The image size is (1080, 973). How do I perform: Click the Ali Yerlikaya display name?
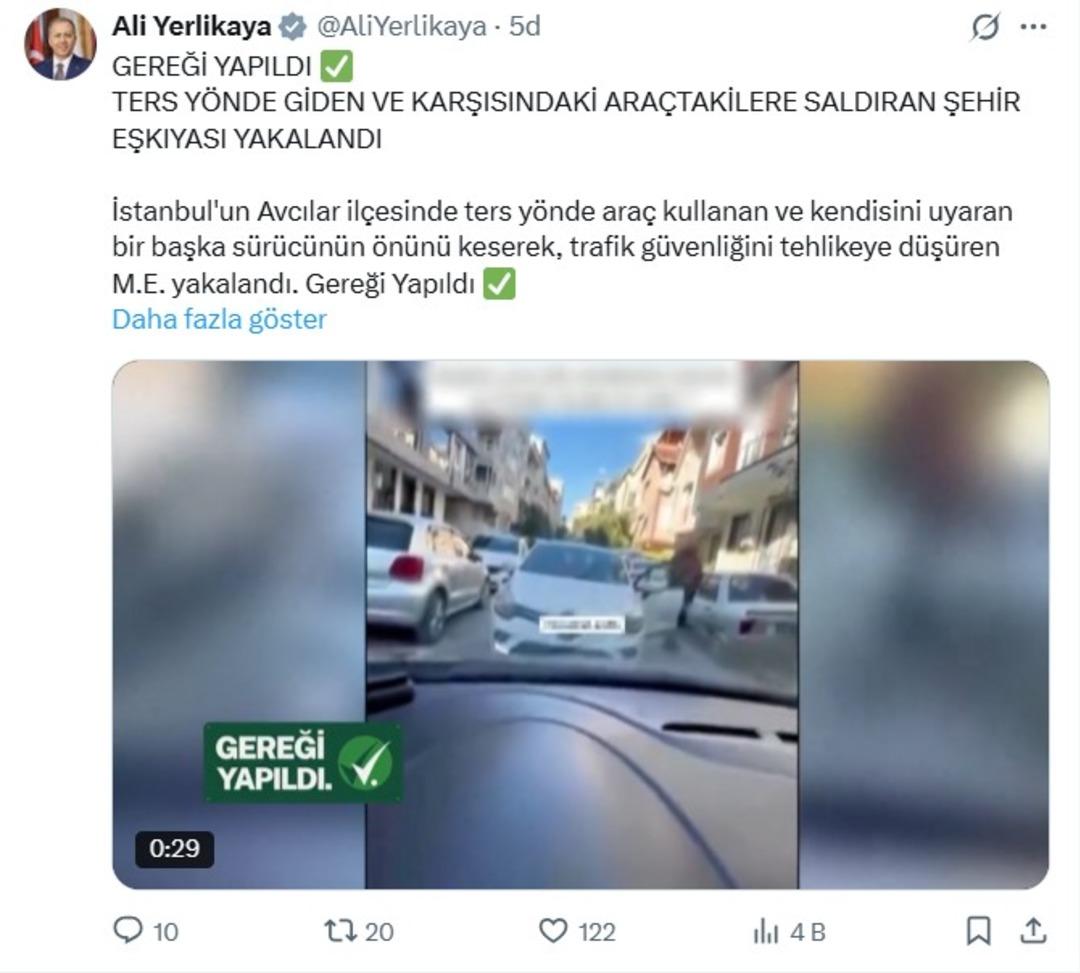[191, 26]
